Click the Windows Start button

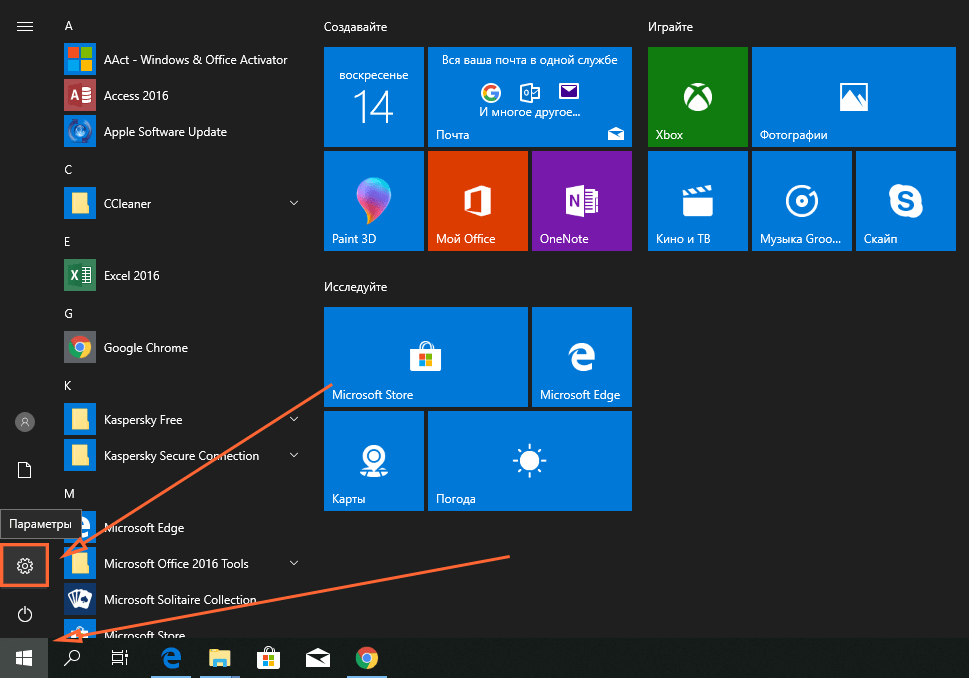24,658
